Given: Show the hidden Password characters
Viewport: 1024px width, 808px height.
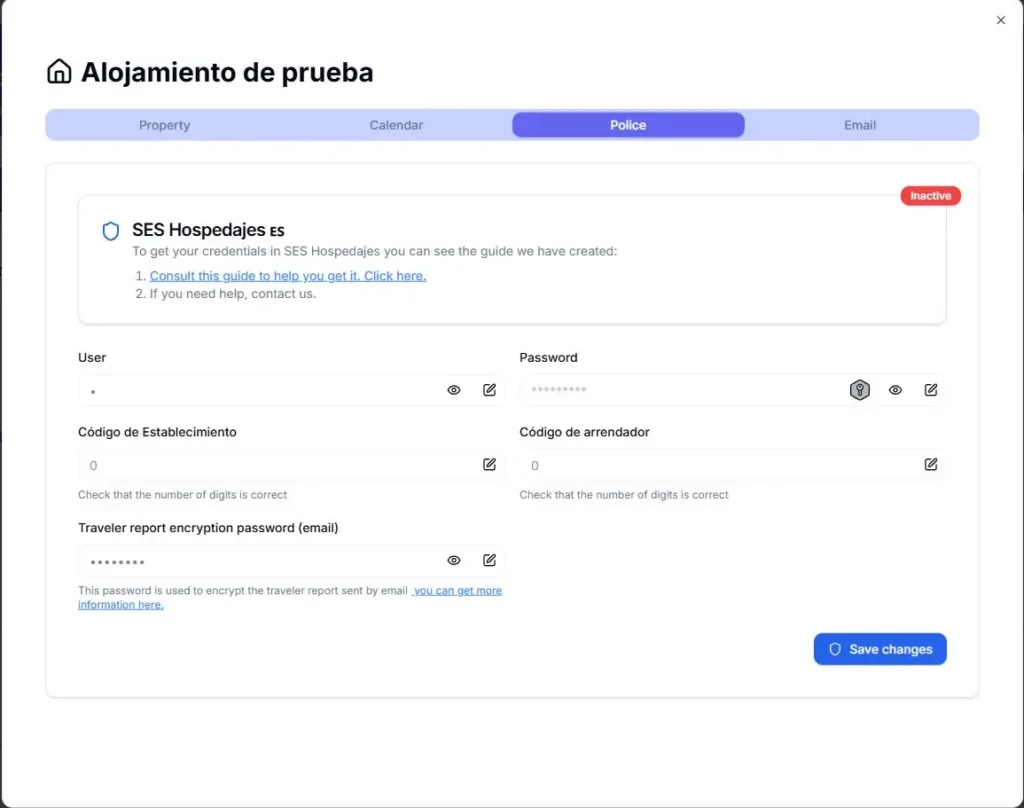Looking at the screenshot, I should click(x=895, y=390).
